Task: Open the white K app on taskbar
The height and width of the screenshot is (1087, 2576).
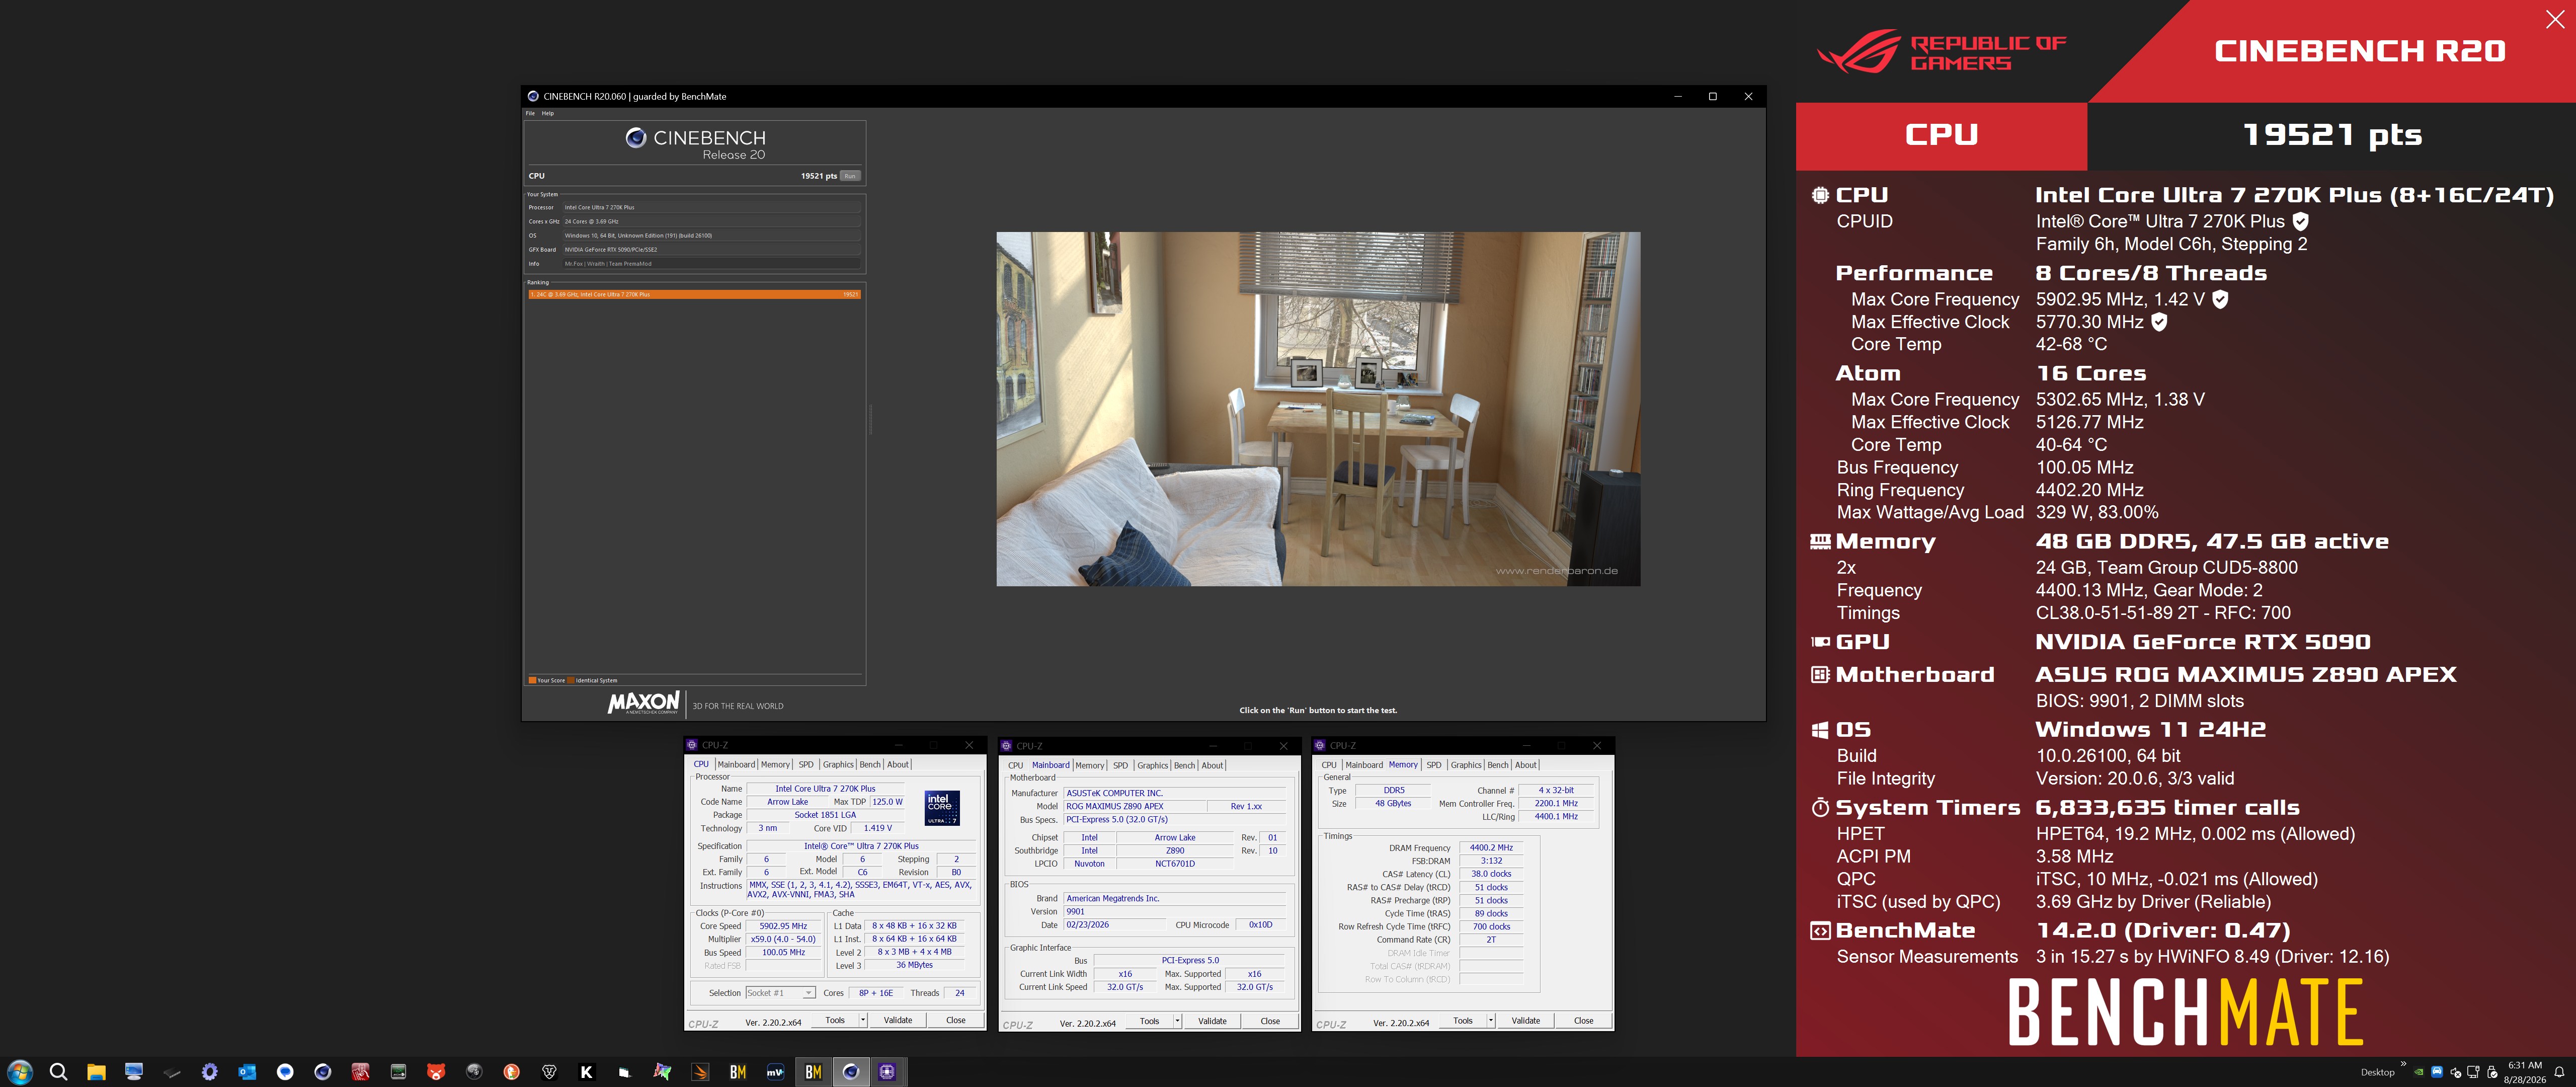Action: 587,1072
